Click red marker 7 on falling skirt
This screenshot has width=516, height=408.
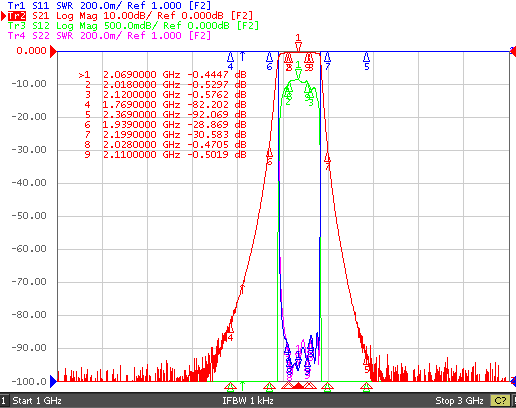(x=328, y=160)
